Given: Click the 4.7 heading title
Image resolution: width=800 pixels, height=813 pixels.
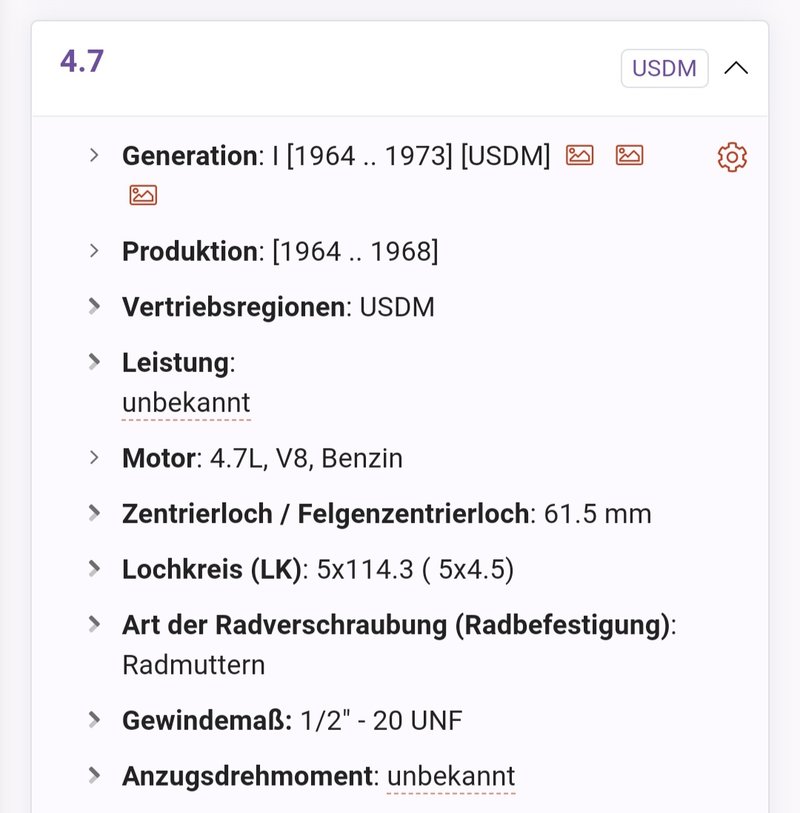Looking at the screenshot, I should point(82,61).
